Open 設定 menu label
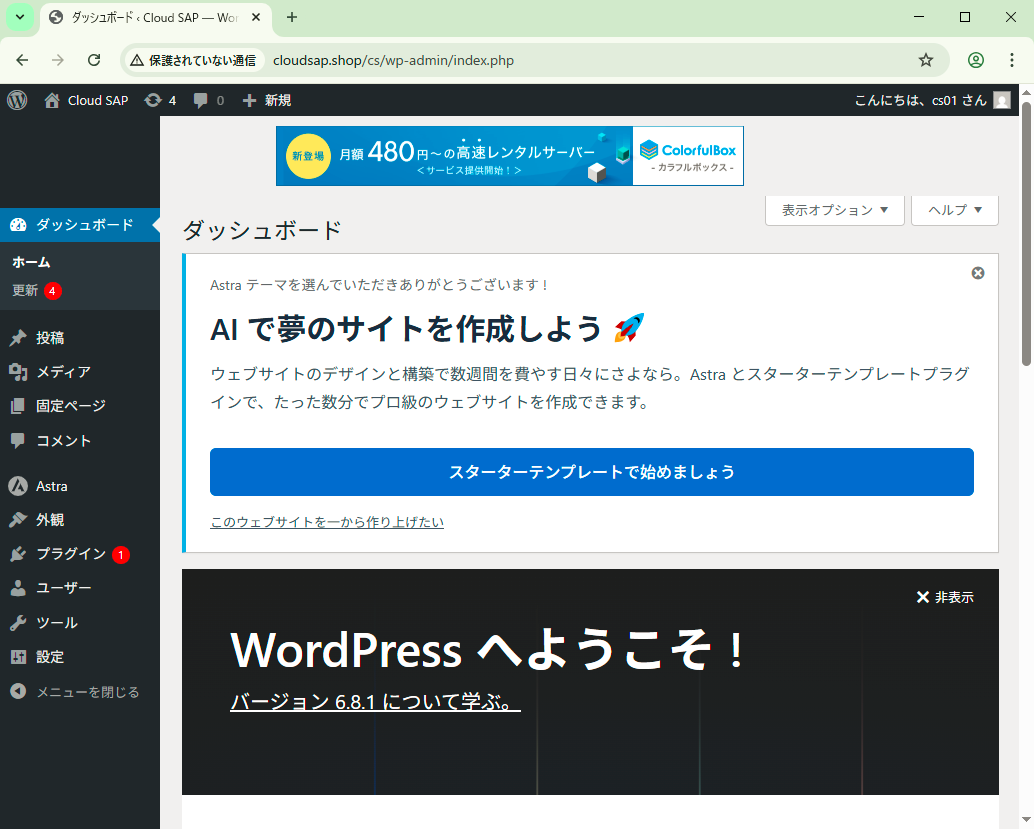Image resolution: width=1034 pixels, height=829 pixels. [x=50, y=657]
